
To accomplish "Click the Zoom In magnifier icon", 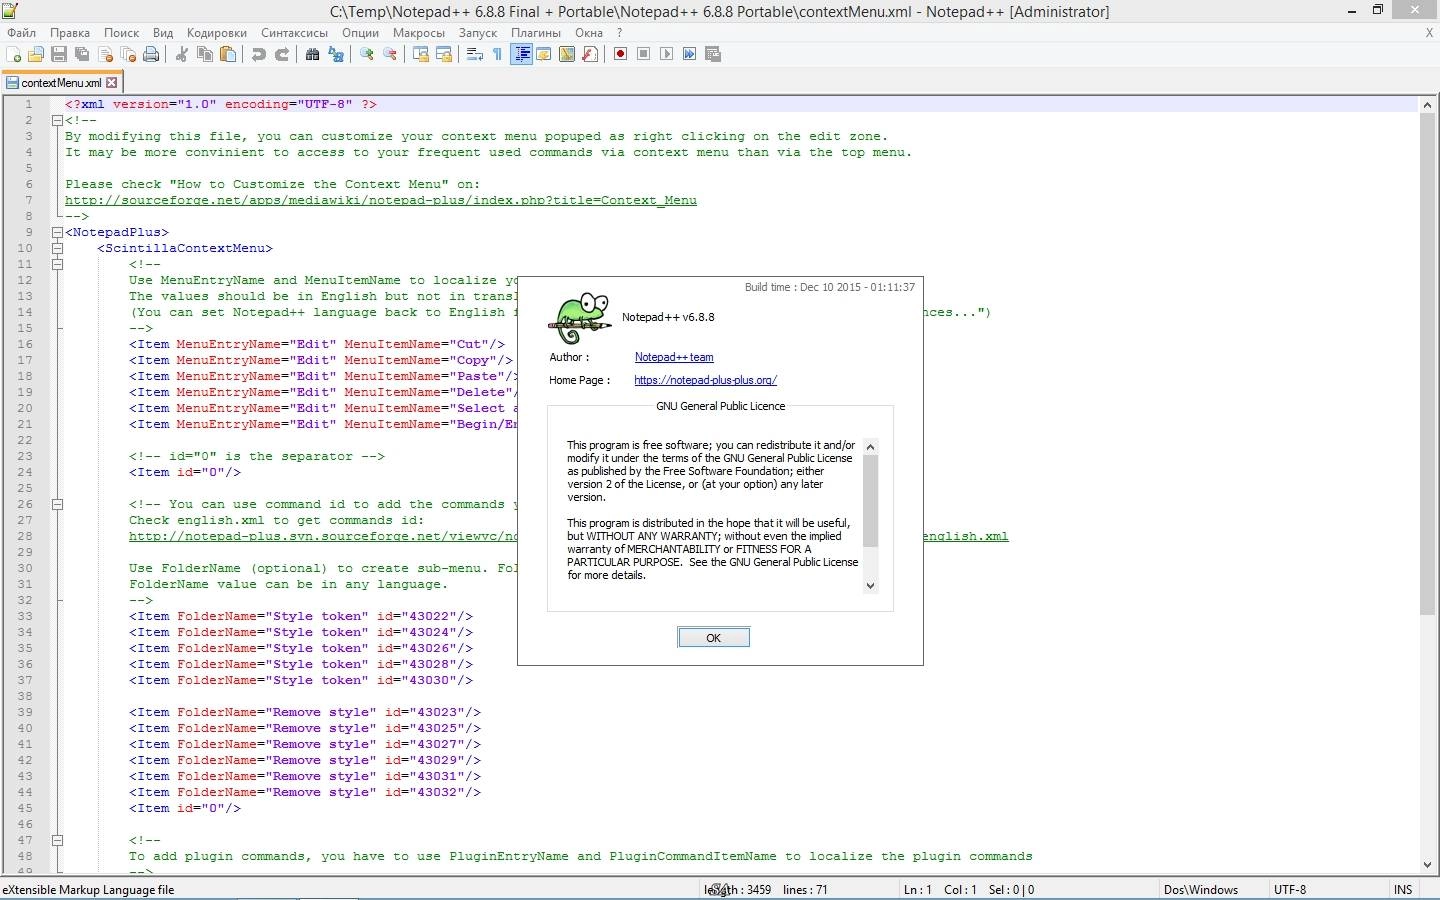I will click(367, 54).
